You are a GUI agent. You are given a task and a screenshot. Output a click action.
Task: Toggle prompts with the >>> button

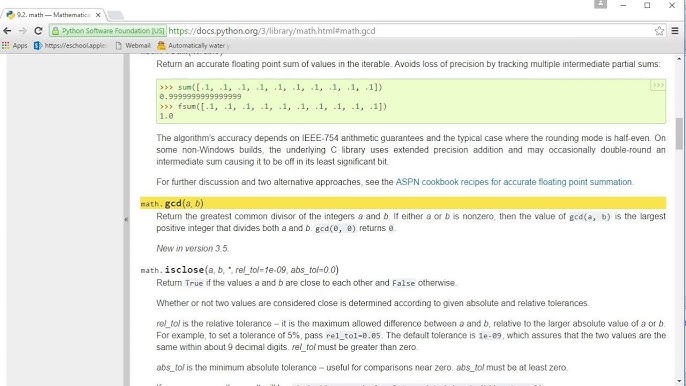point(658,85)
